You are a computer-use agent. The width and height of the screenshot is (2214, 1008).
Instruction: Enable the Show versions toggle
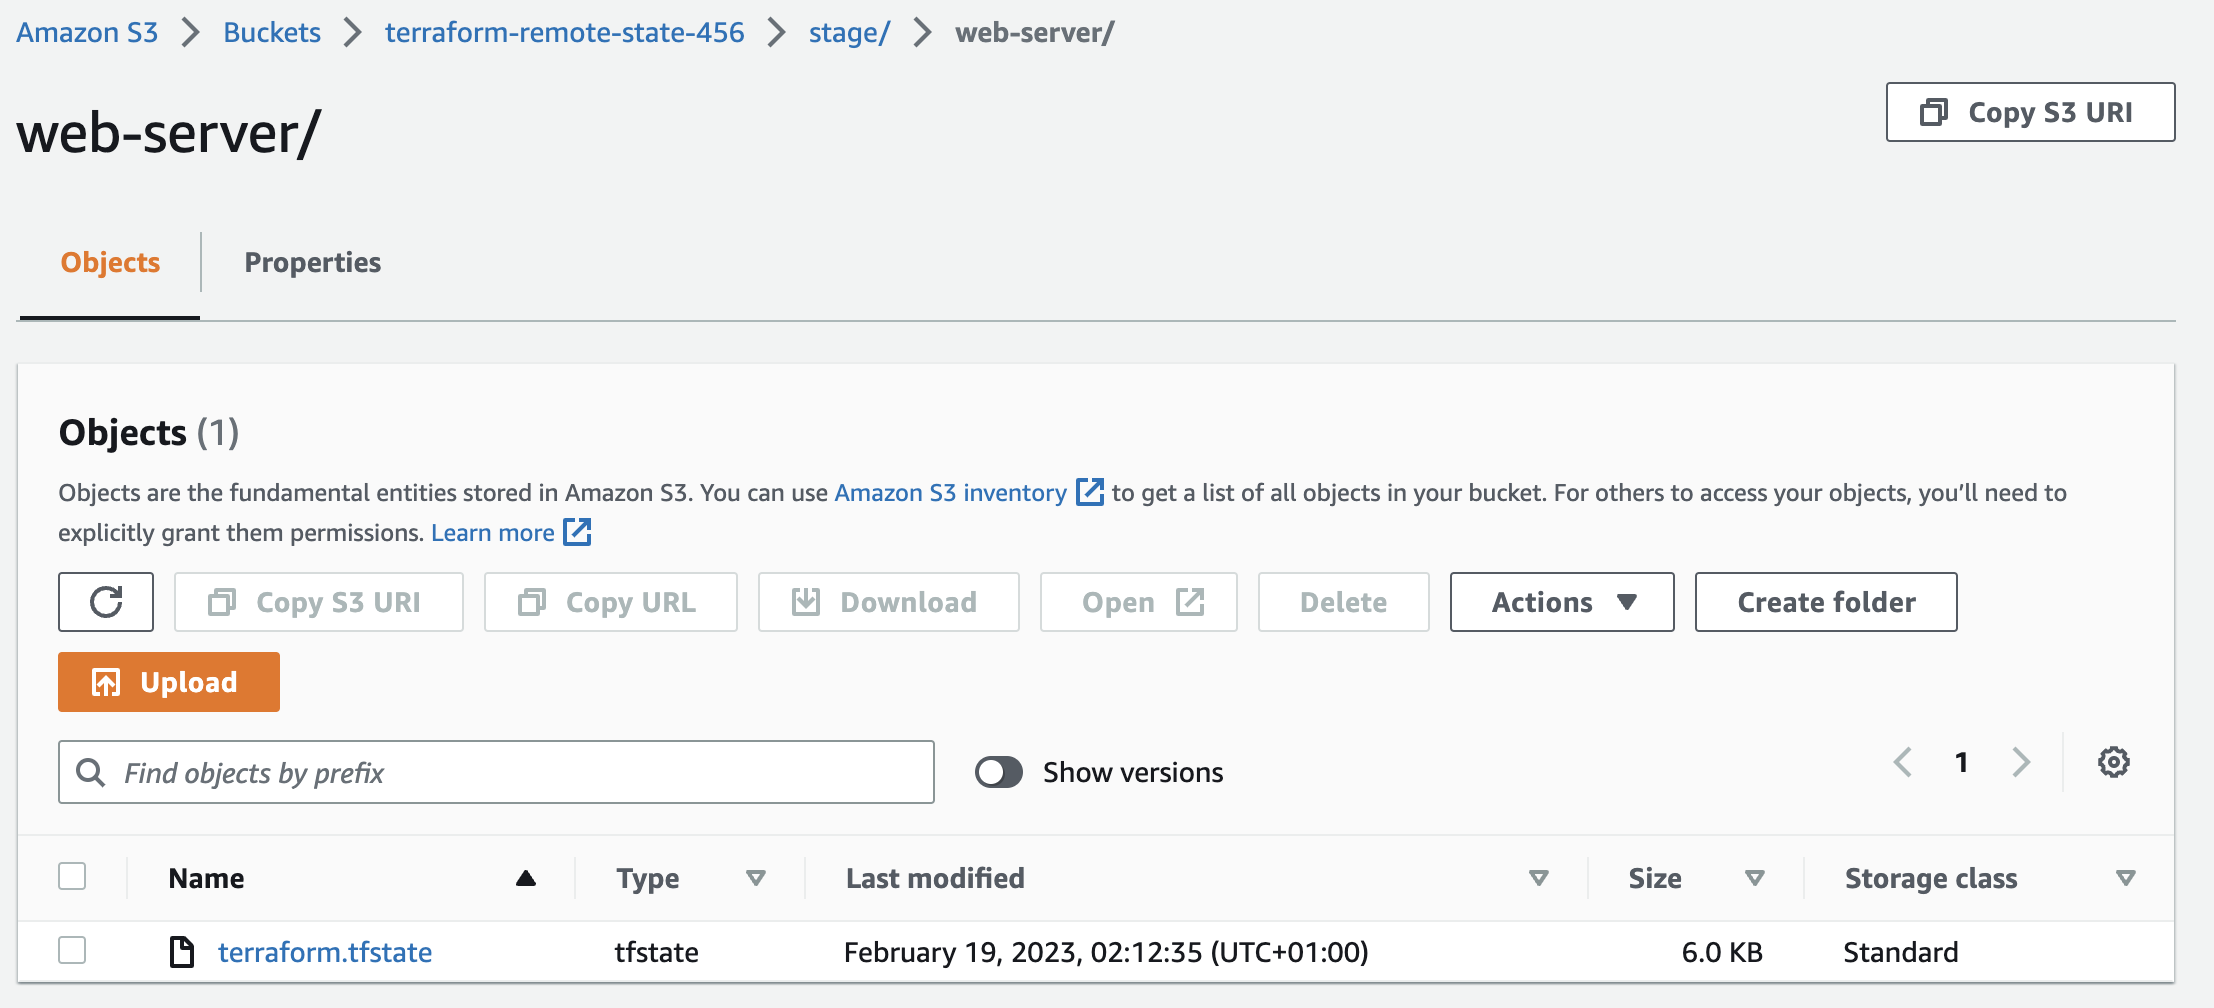[x=997, y=772]
